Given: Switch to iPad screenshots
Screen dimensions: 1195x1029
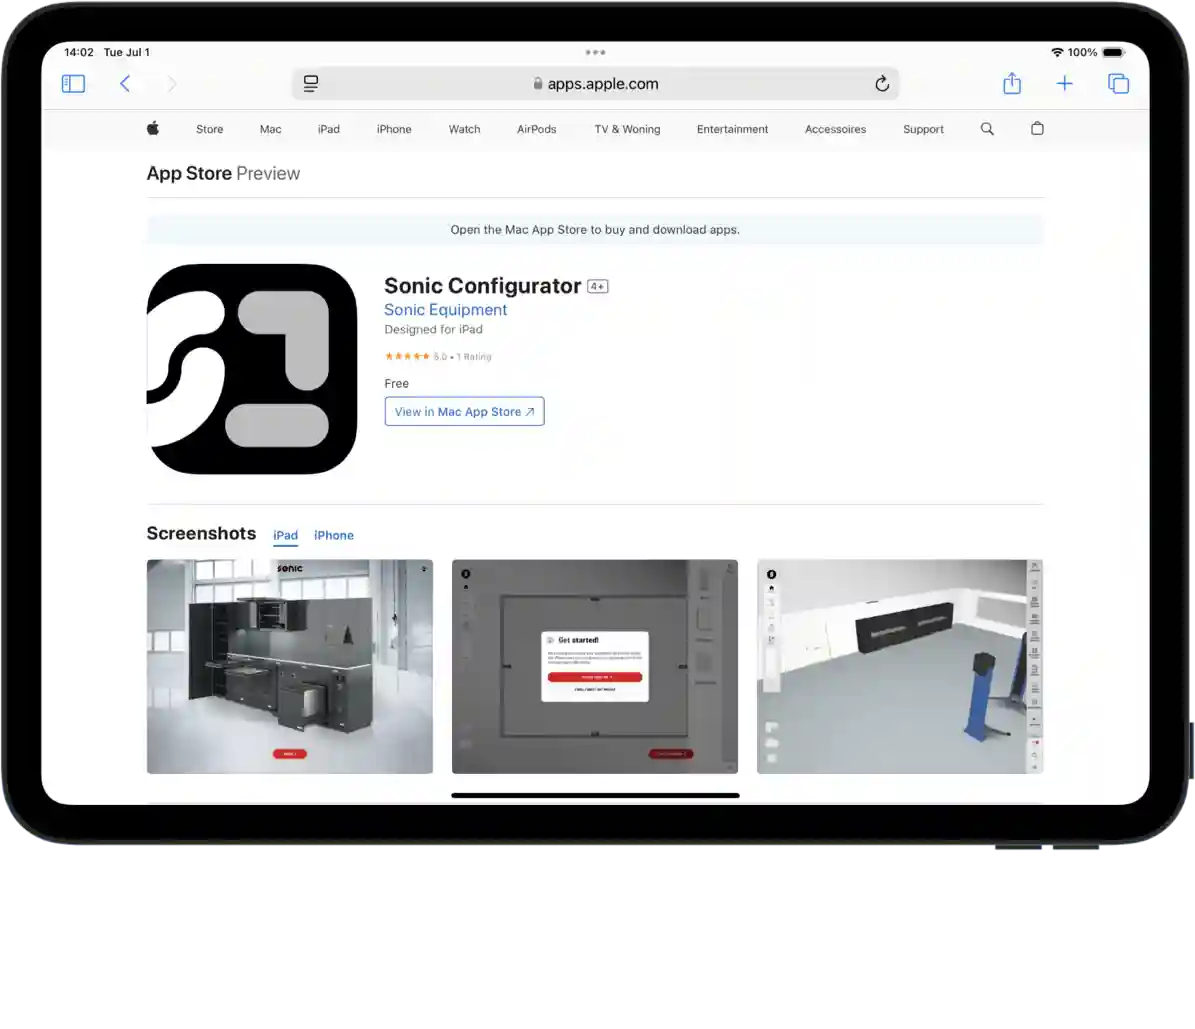Looking at the screenshot, I should click(285, 535).
